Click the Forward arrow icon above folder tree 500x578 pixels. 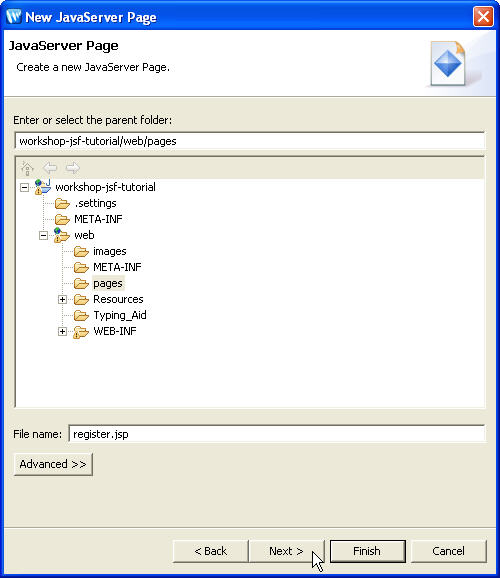click(x=73, y=168)
